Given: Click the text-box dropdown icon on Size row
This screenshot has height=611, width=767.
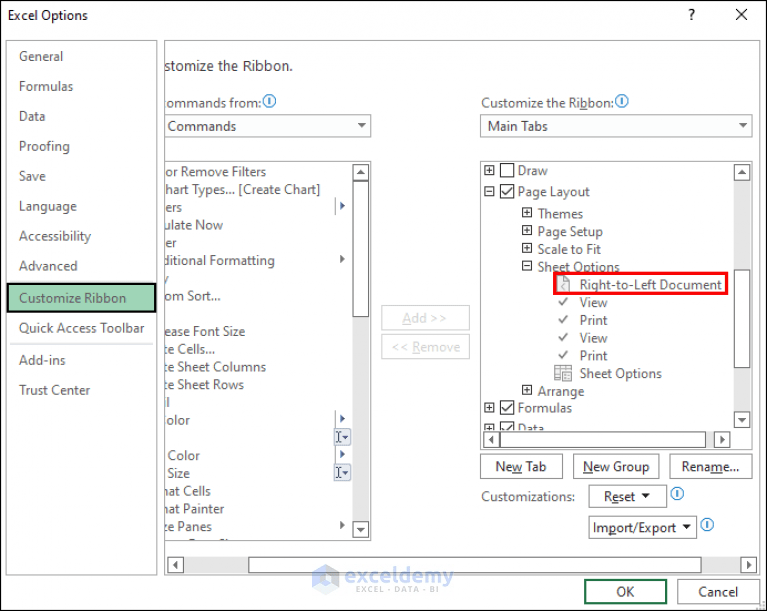Looking at the screenshot, I should pyautogui.click(x=342, y=473).
